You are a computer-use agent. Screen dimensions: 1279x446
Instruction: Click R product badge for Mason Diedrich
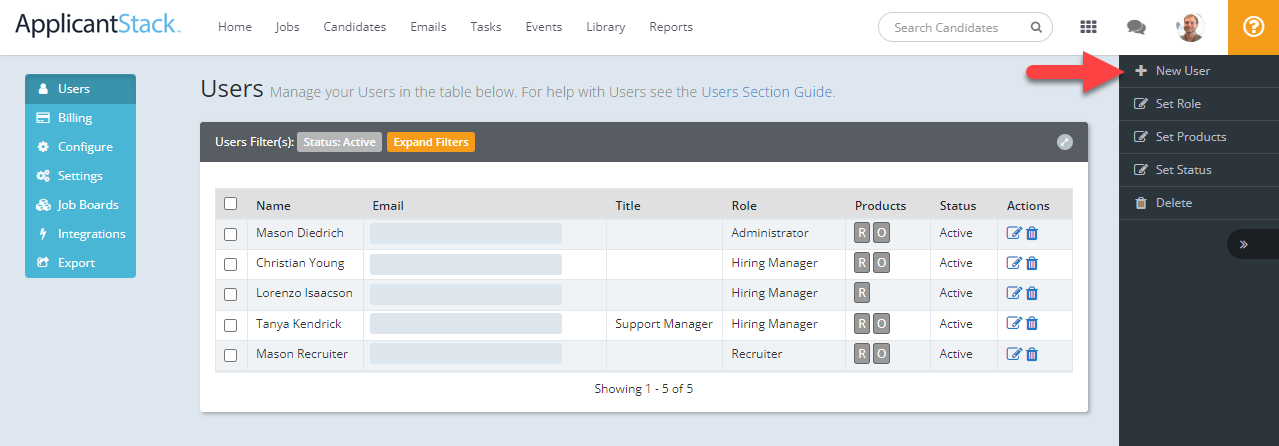[862, 233]
